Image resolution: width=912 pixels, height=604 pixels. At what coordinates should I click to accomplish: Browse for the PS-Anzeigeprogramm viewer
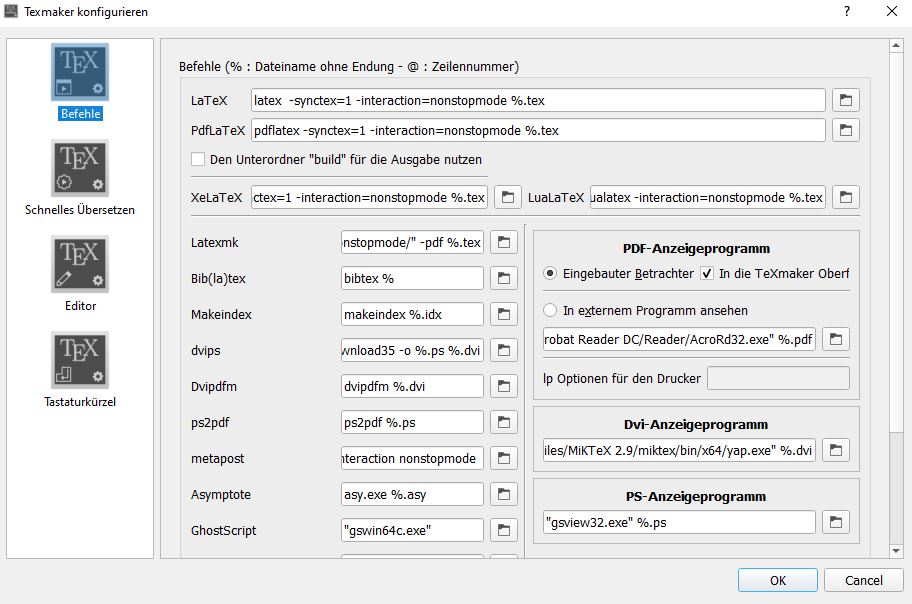tap(835, 522)
